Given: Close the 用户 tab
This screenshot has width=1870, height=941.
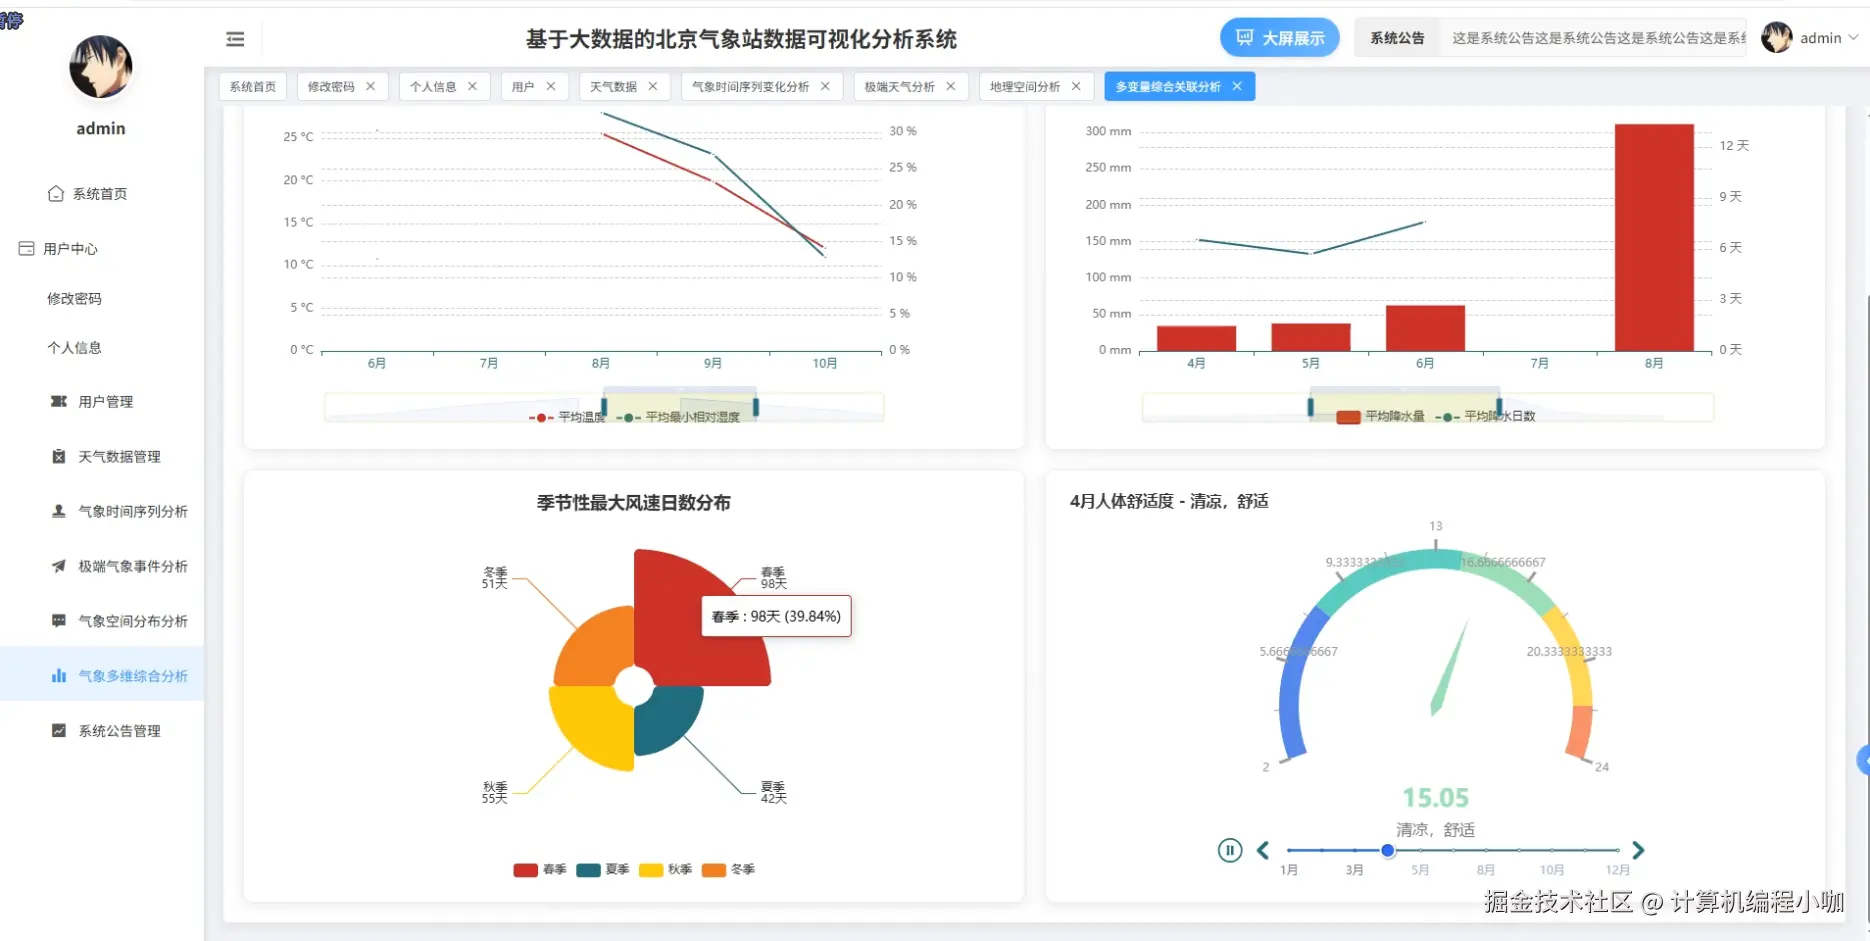Looking at the screenshot, I should 550,87.
